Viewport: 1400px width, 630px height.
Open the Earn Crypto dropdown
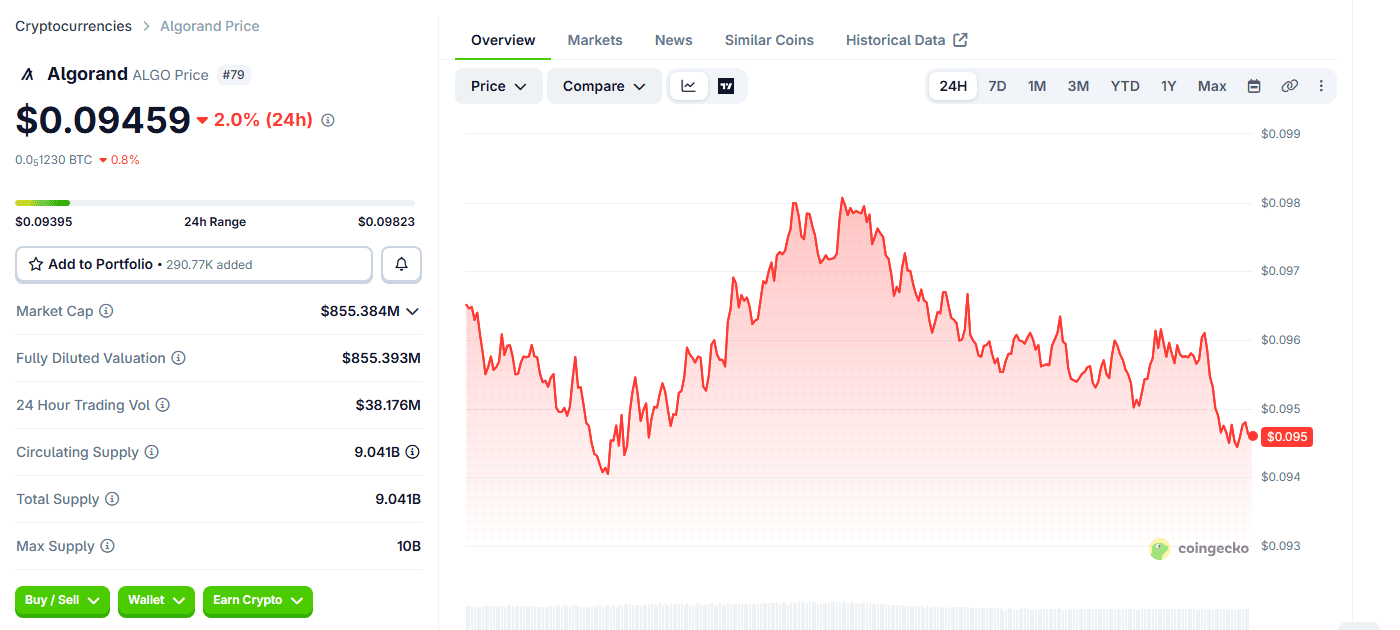coord(258,600)
